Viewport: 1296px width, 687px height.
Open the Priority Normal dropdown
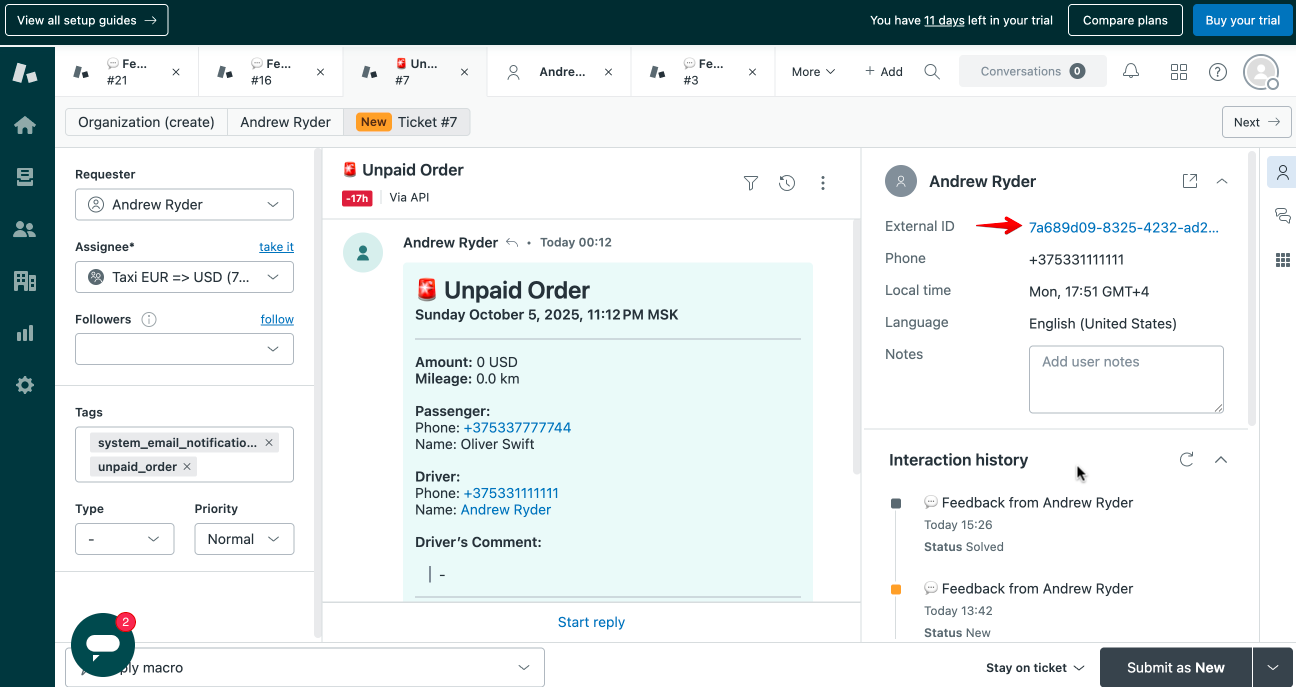coord(244,539)
